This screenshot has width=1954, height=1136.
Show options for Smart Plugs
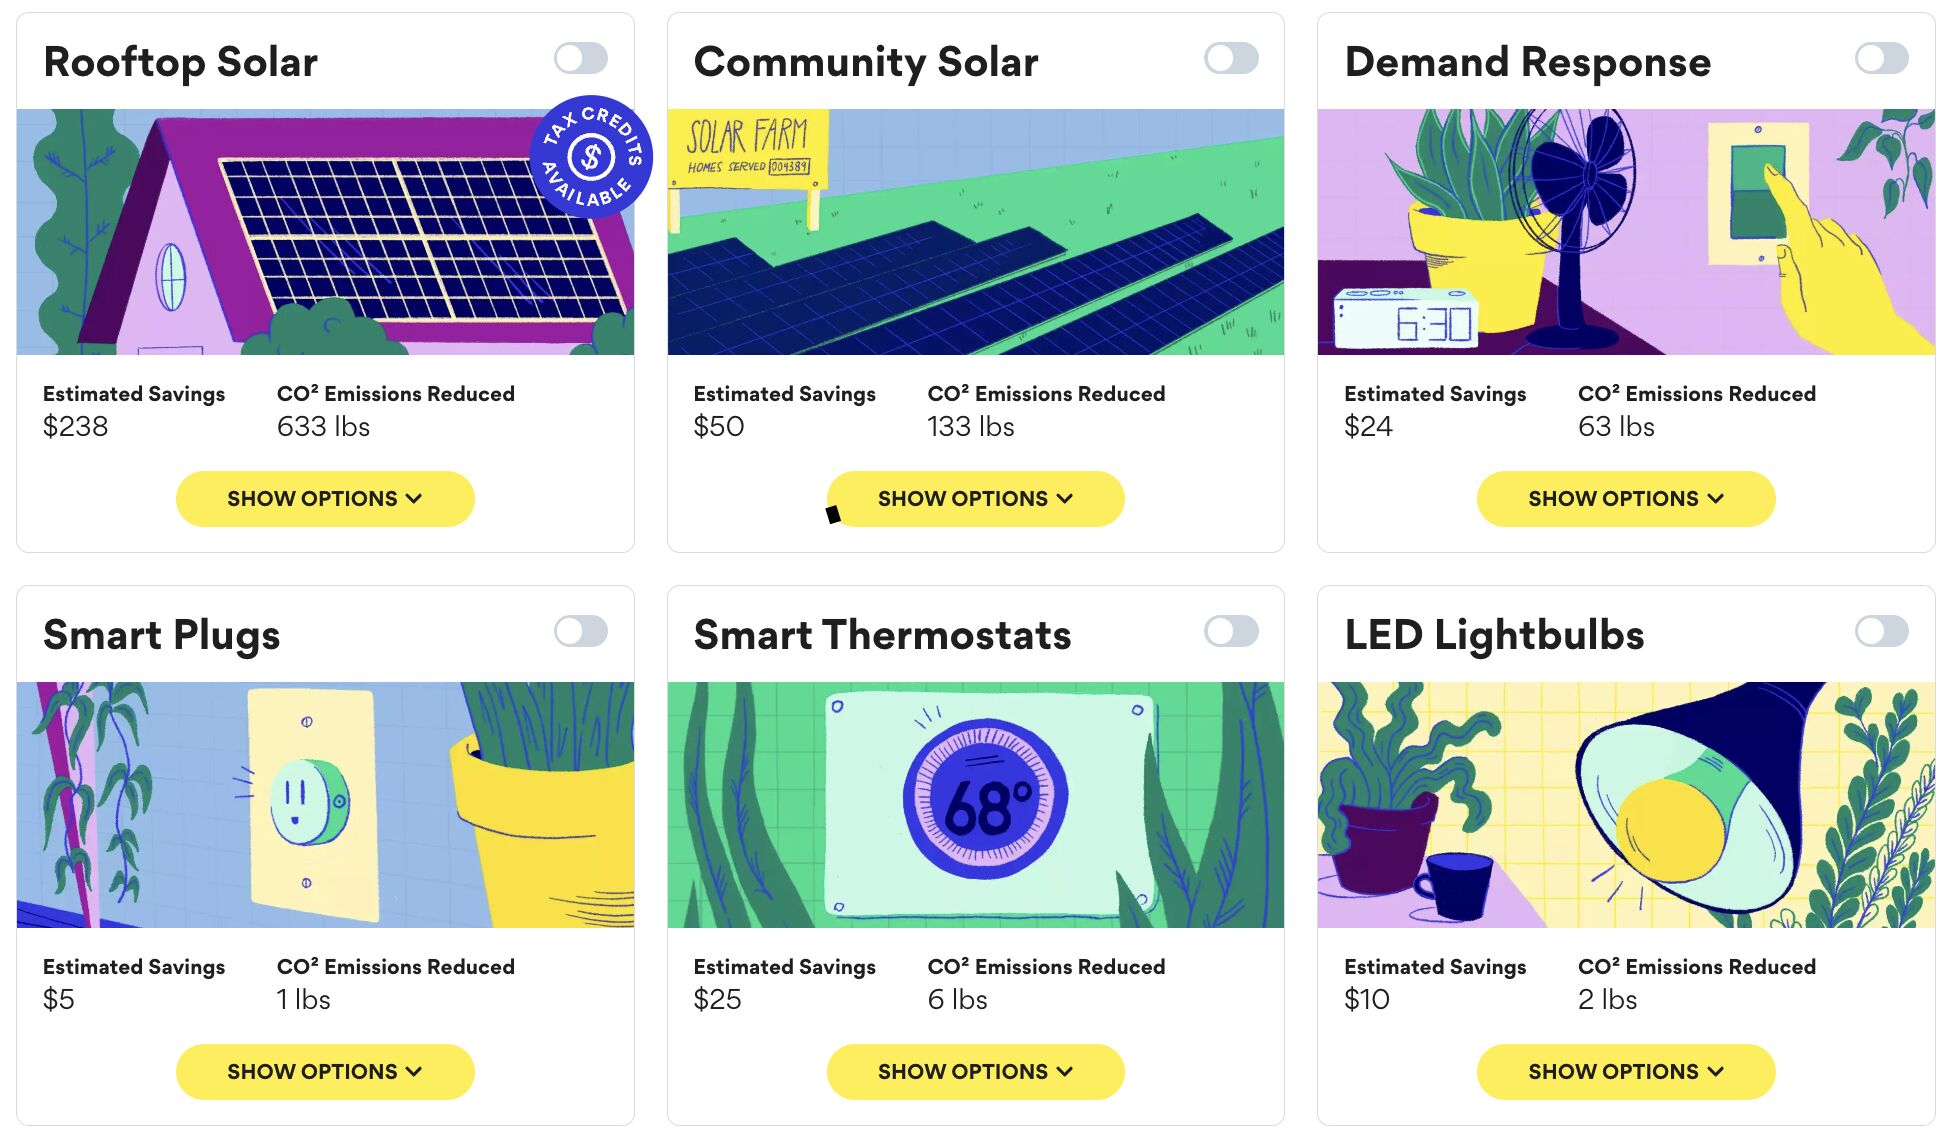click(325, 1072)
